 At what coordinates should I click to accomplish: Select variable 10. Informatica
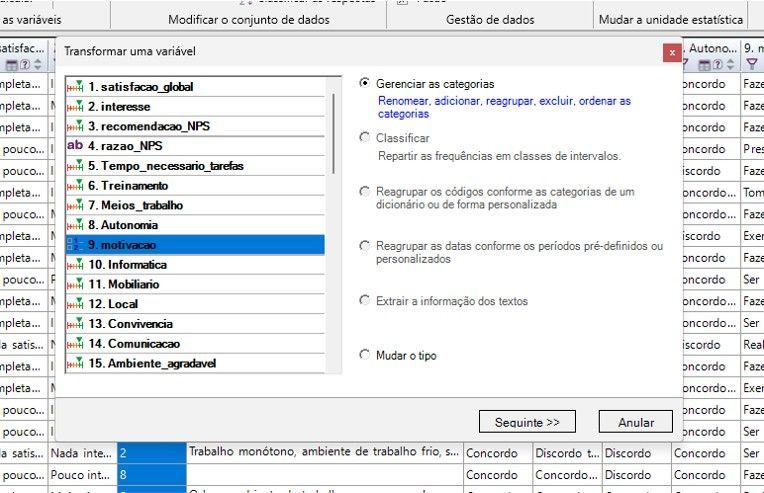point(195,265)
